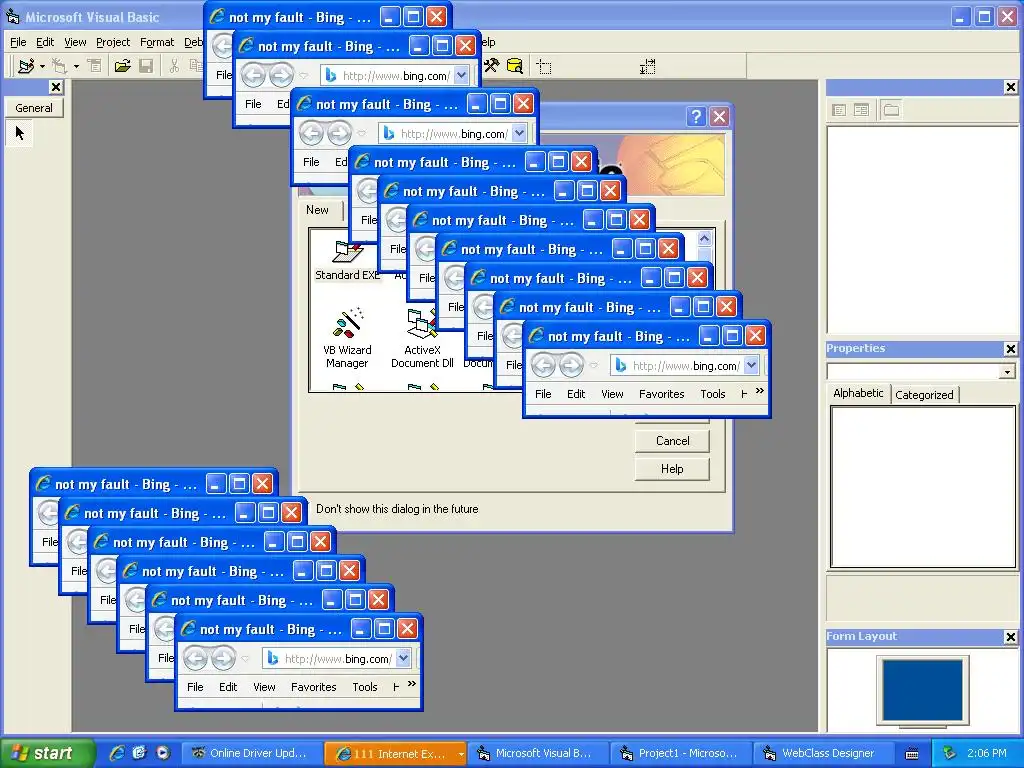Viewport: 1024px width, 768px height.
Task: Click Toggle Folders icon in Project panel
Action: (x=891, y=110)
